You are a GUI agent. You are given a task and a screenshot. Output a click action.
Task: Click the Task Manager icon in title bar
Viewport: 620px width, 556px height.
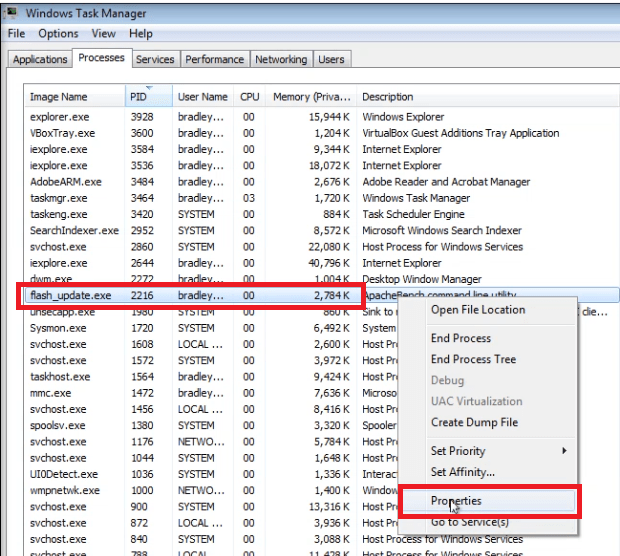(12, 13)
